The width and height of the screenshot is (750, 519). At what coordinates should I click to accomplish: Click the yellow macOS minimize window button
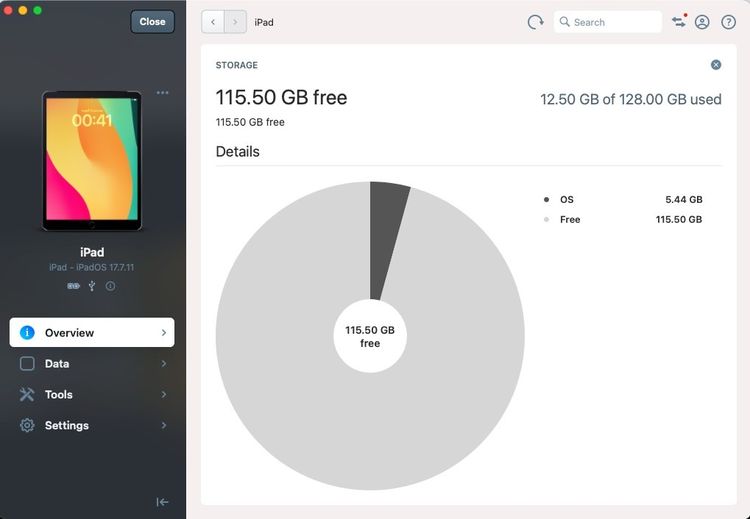point(23,10)
